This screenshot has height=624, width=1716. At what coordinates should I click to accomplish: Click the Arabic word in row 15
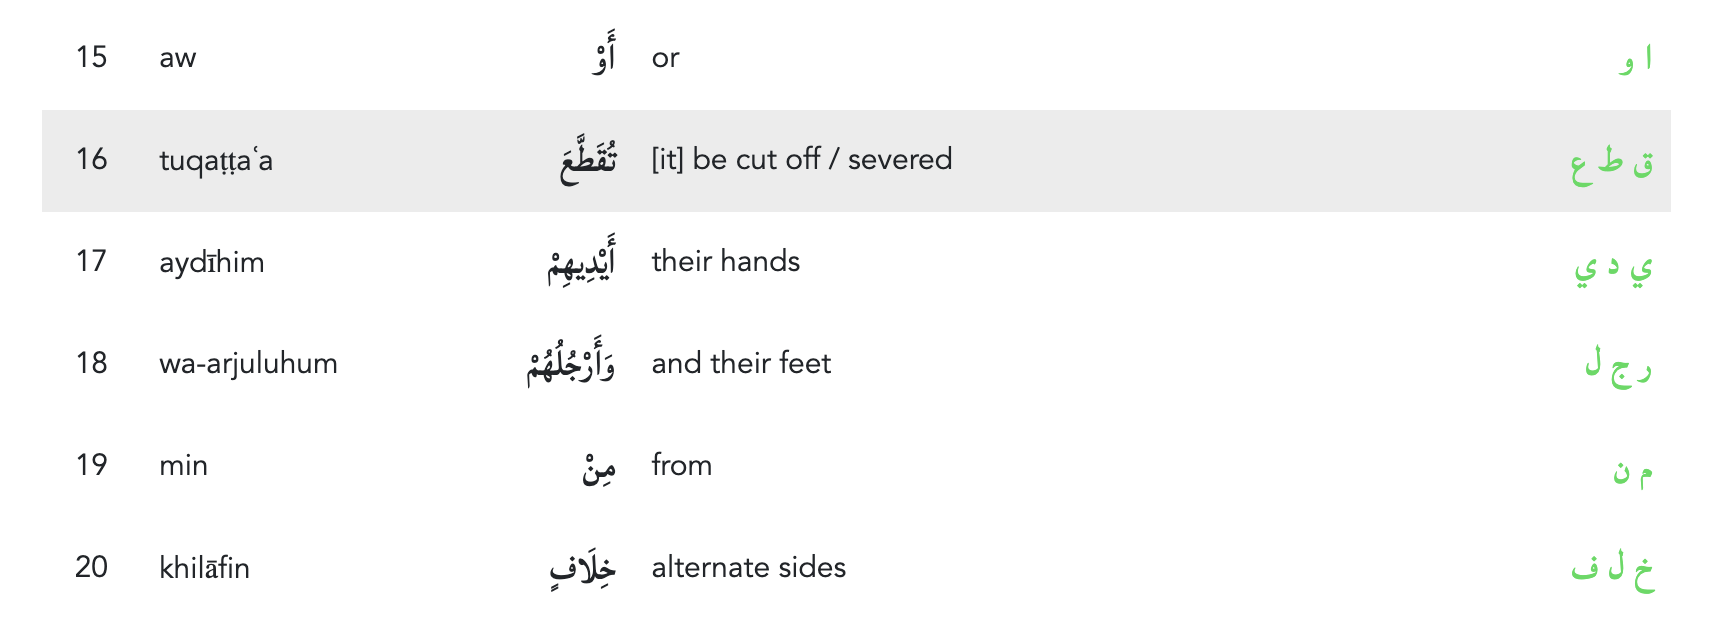tap(603, 56)
